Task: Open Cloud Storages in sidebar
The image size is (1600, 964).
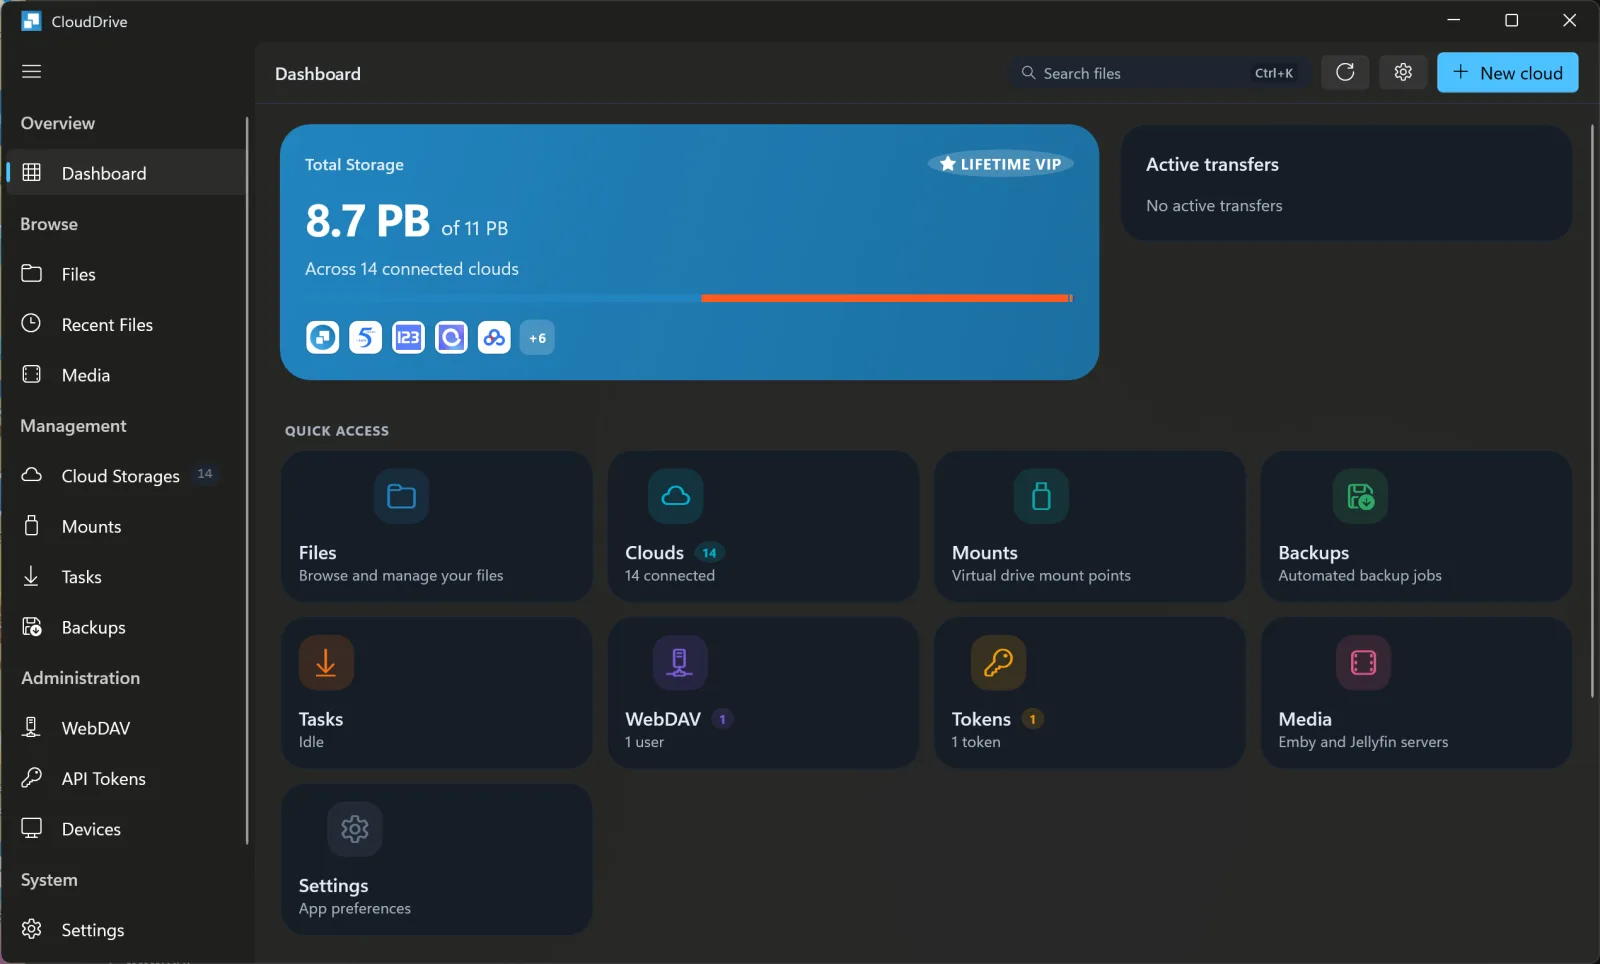Action: coord(126,476)
